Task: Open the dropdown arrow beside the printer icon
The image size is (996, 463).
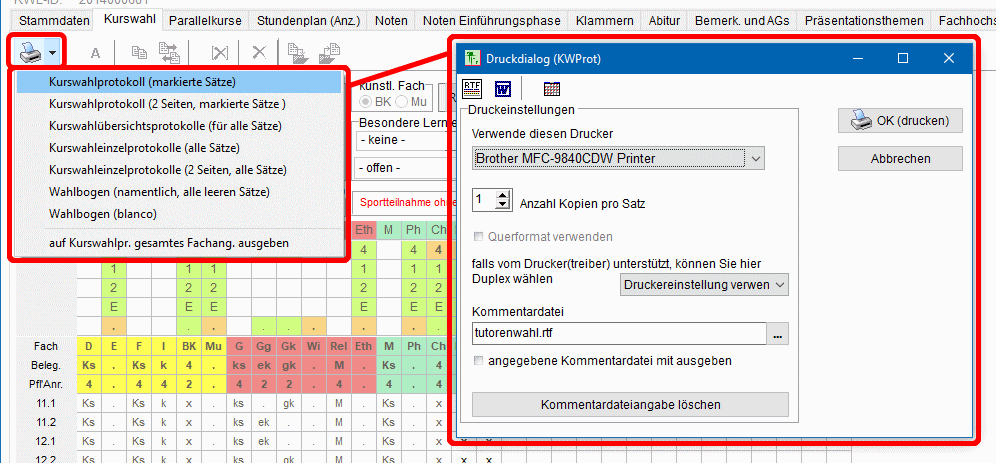Action: coord(52,51)
